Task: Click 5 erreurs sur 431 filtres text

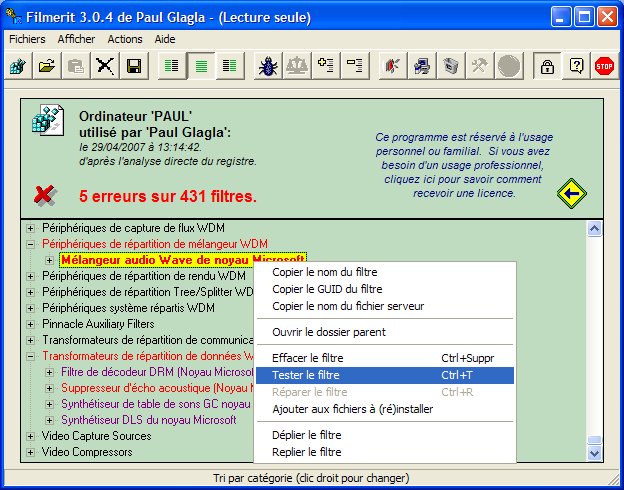Action: click(x=168, y=196)
